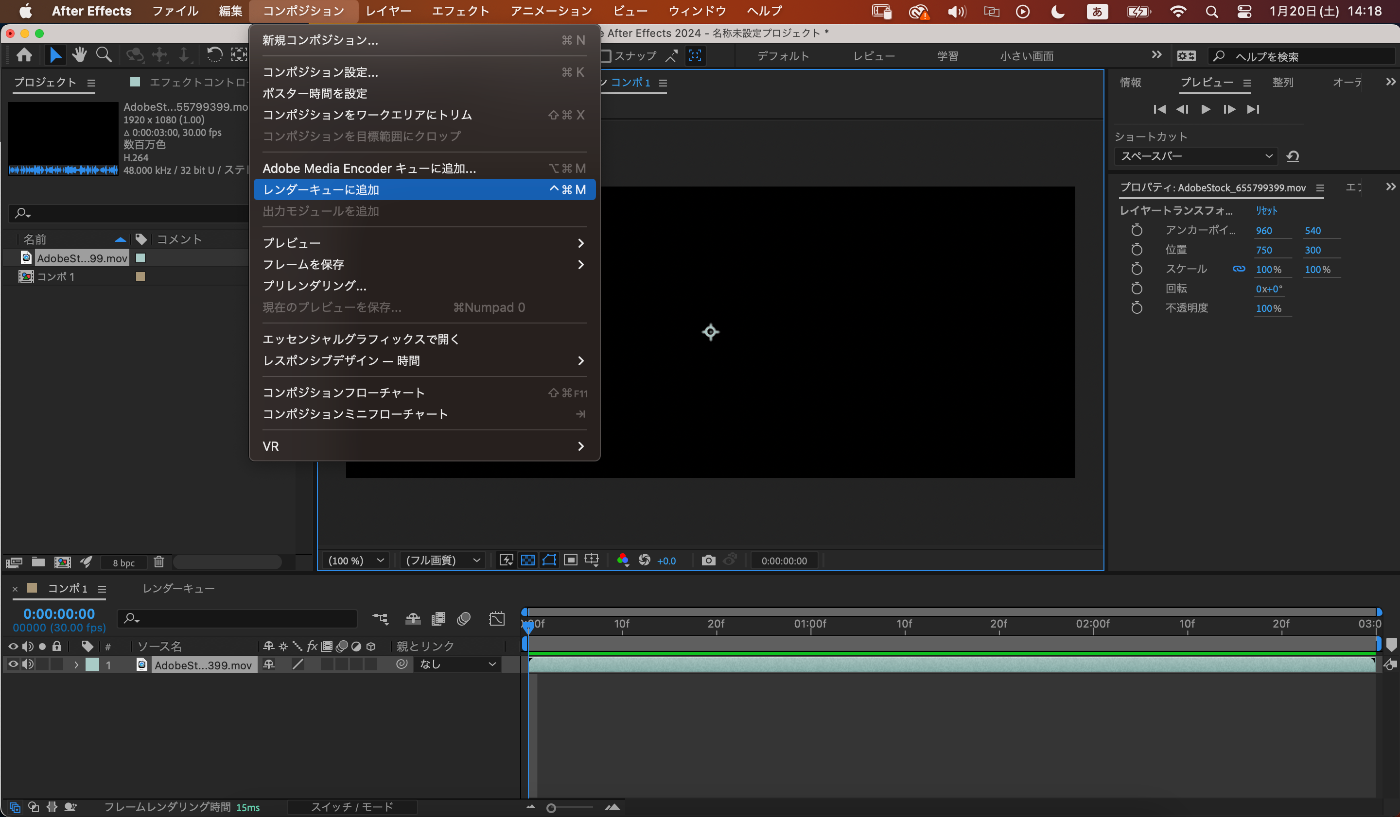This screenshot has width=1400, height=817.
Task: Click the interpret footage icon in Project panel
Action: click(x=14, y=562)
